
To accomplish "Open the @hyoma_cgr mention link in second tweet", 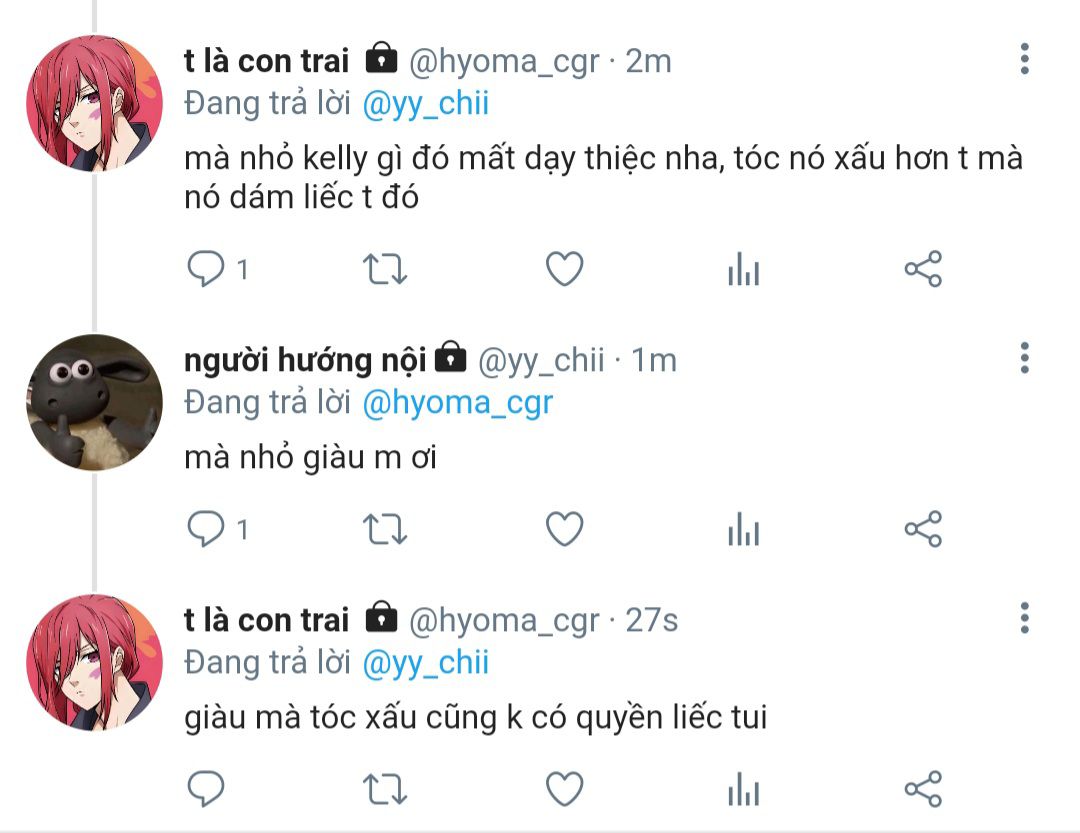I will coord(457,403).
